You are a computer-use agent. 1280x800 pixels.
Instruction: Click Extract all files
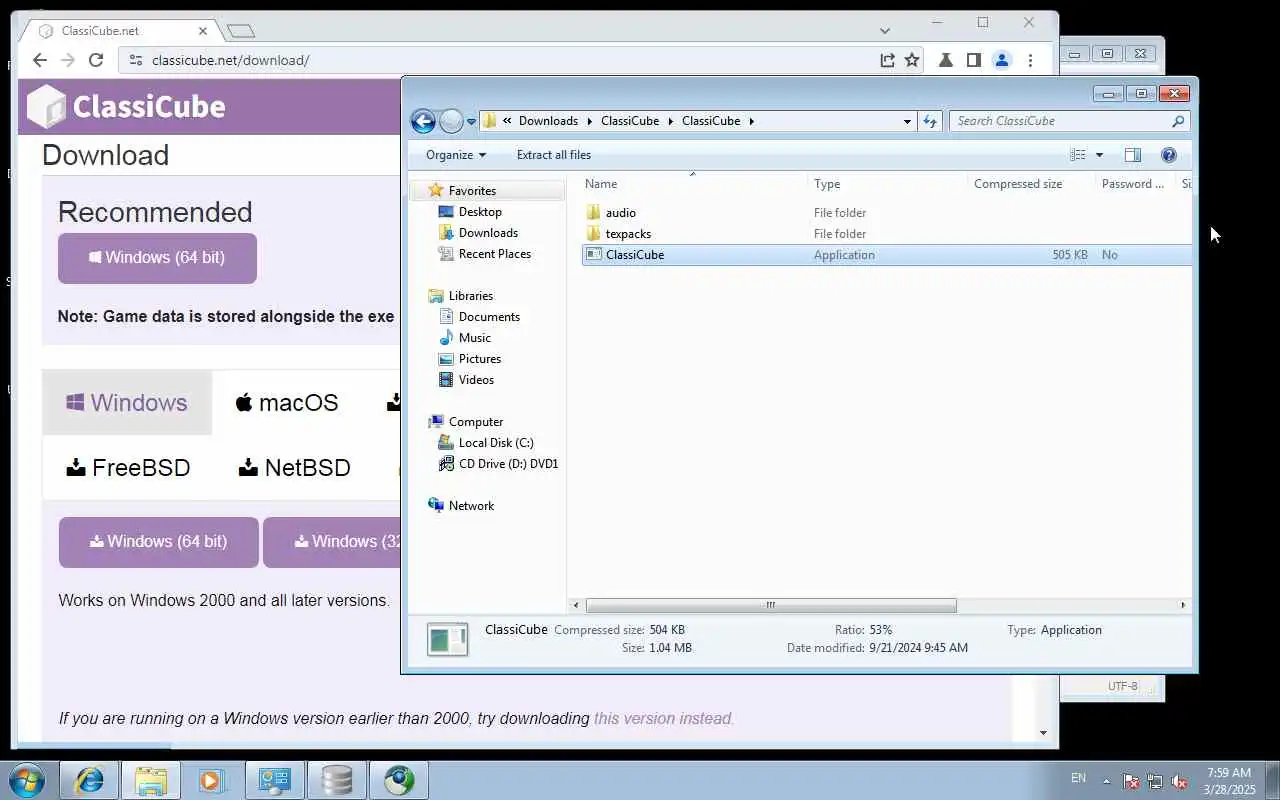(x=553, y=155)
